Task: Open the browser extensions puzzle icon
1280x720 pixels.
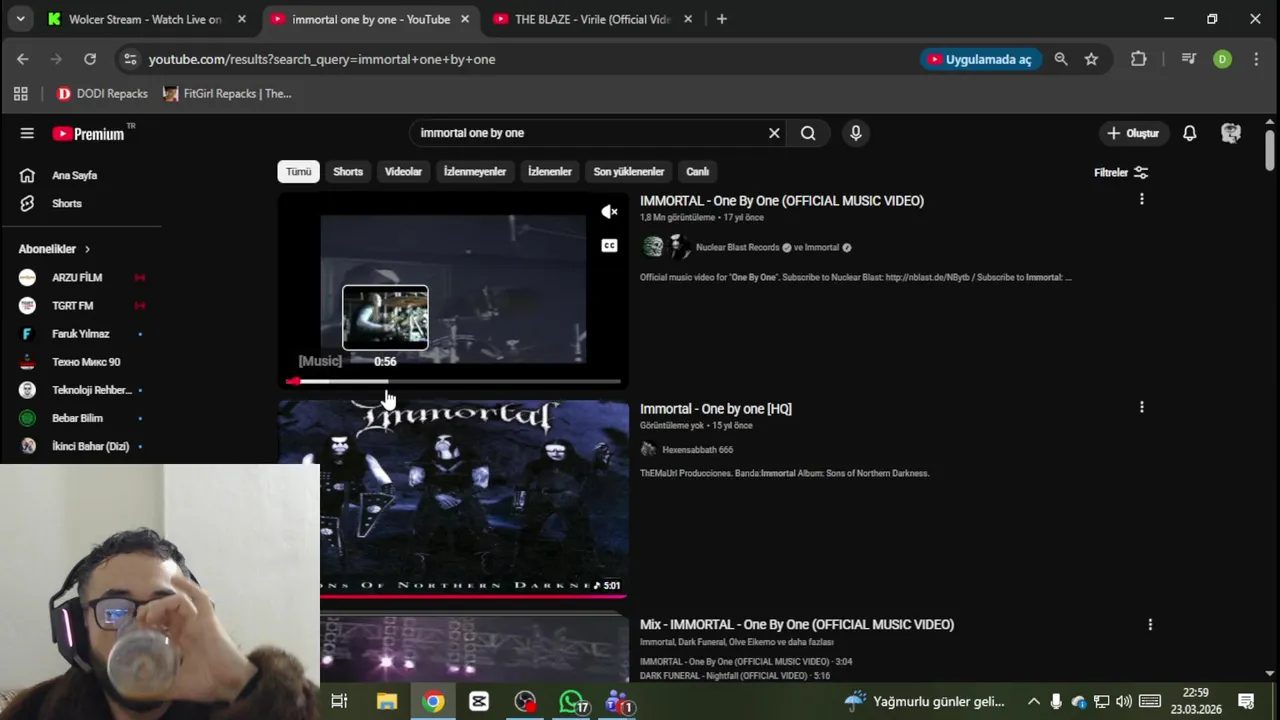Action: tap(1138, 59)
